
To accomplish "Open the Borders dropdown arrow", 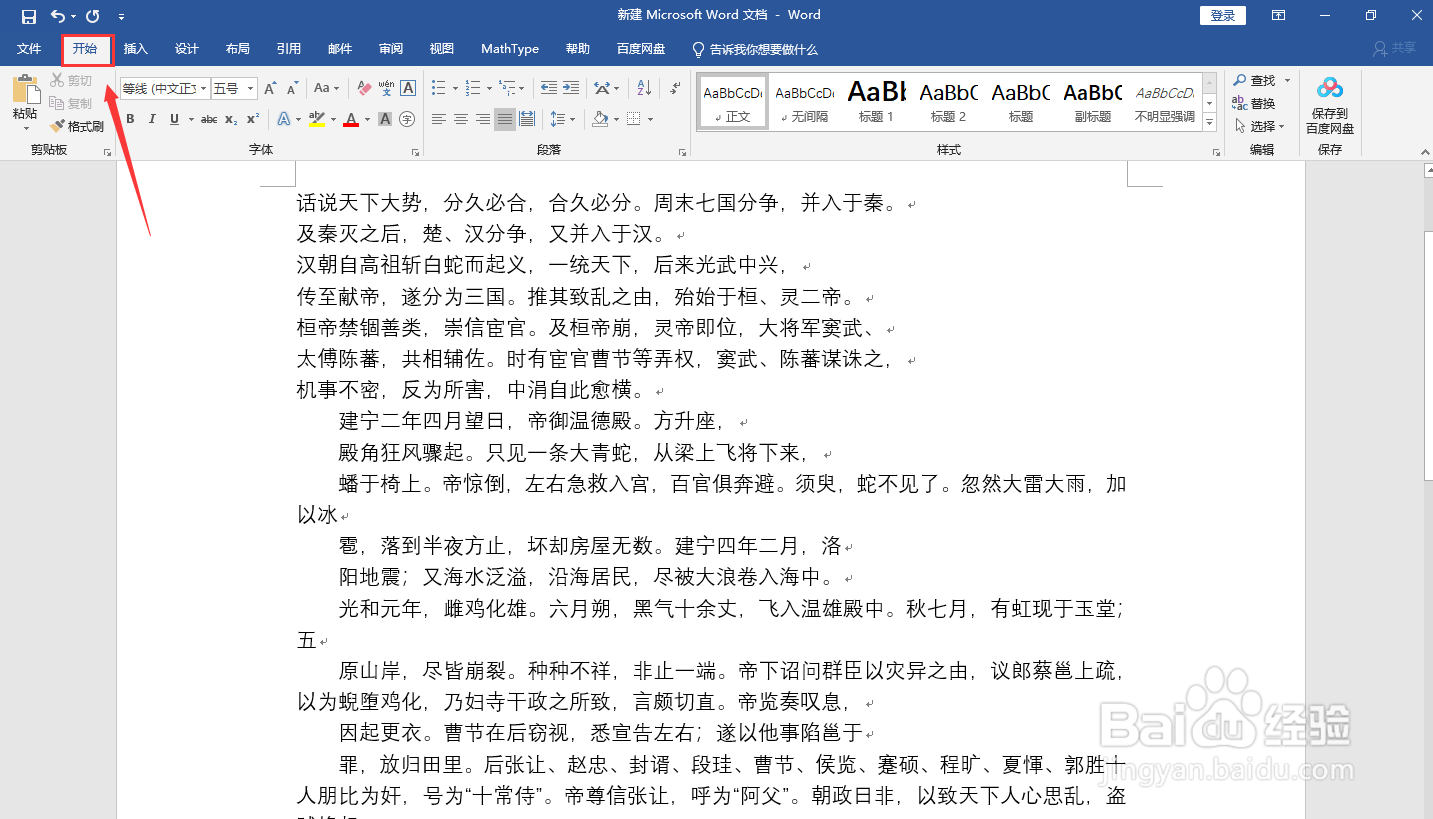I will [x=650, y=120].
